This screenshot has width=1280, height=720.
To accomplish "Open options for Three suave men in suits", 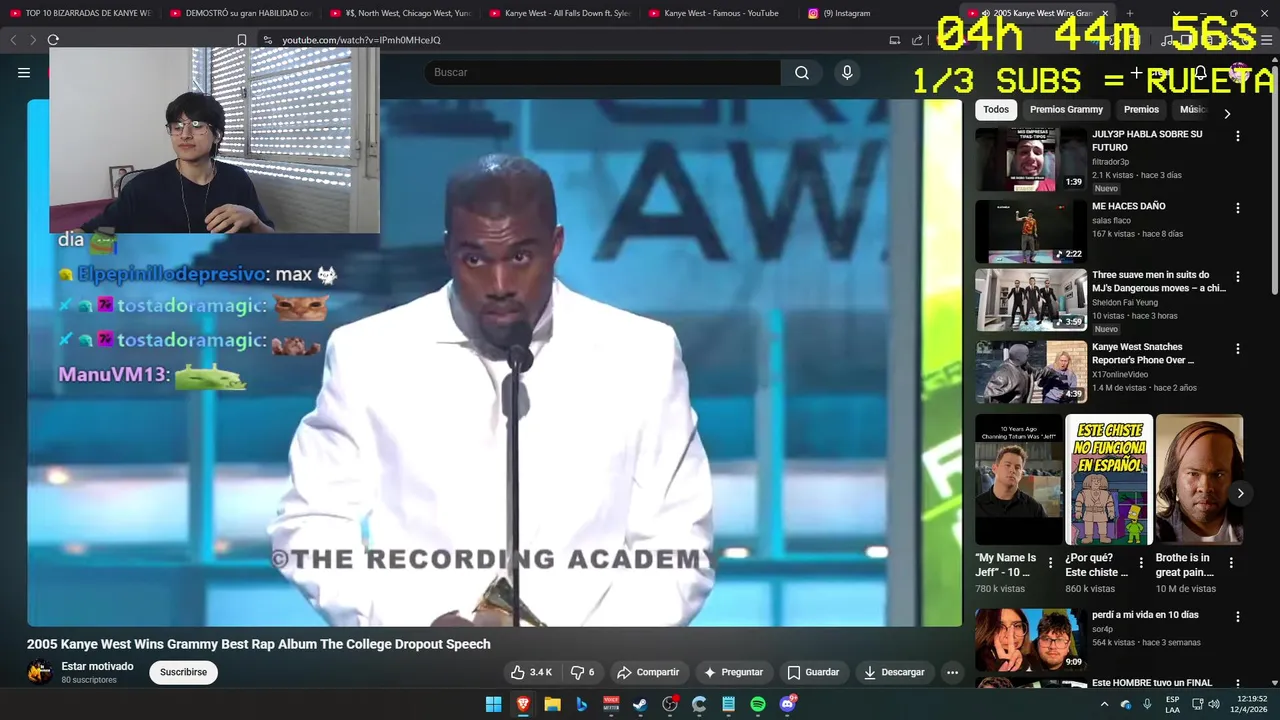I will (x=1238, y=277).
